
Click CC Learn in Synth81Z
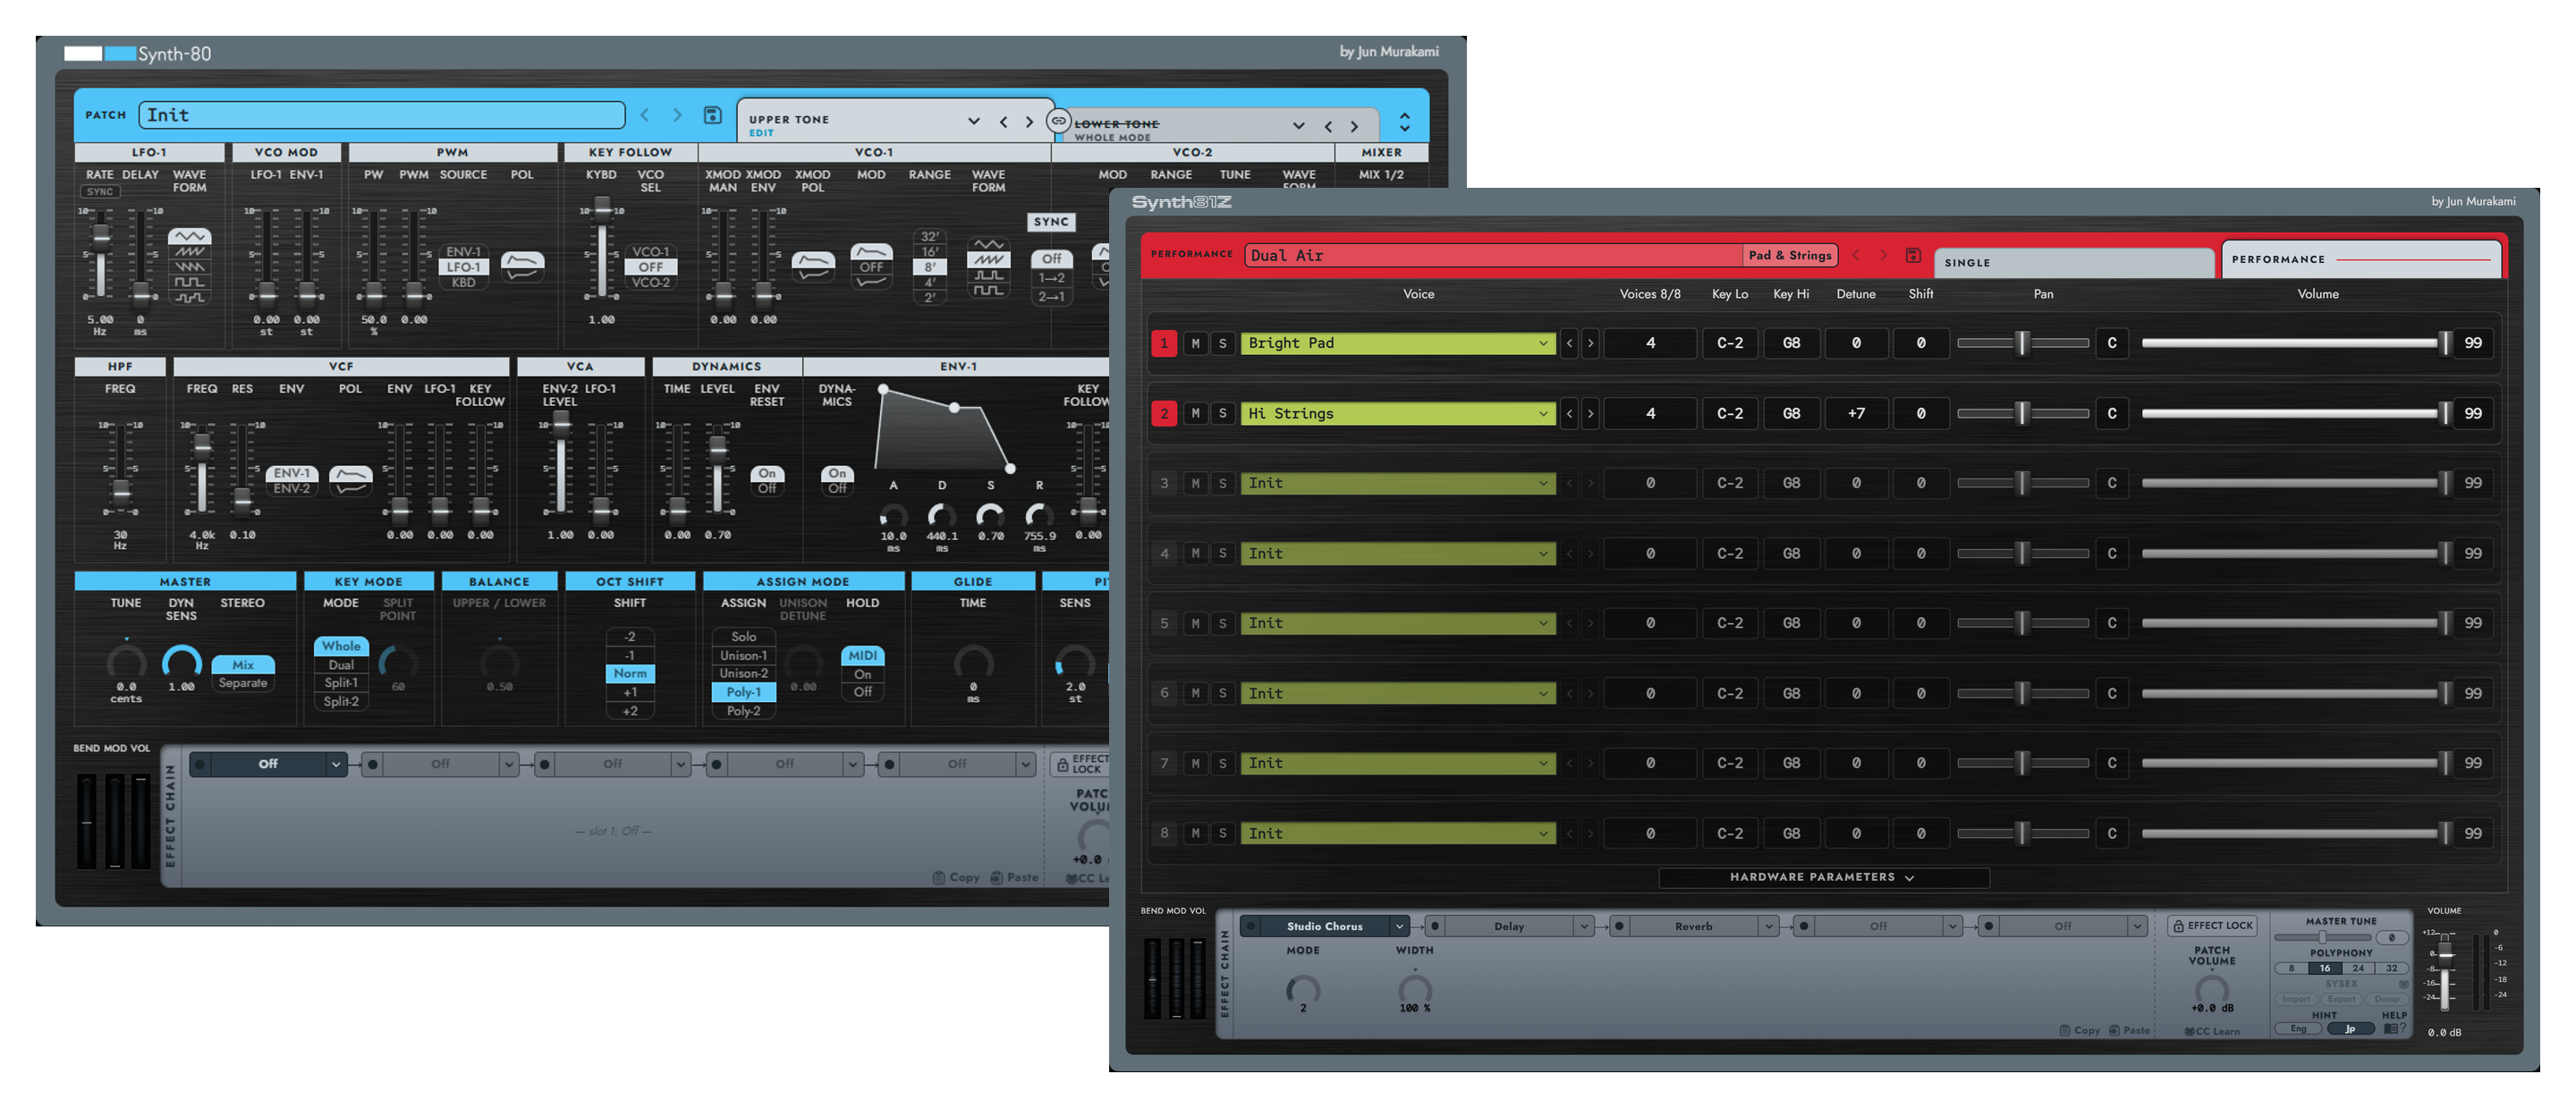click(x=2212, y=1031)
